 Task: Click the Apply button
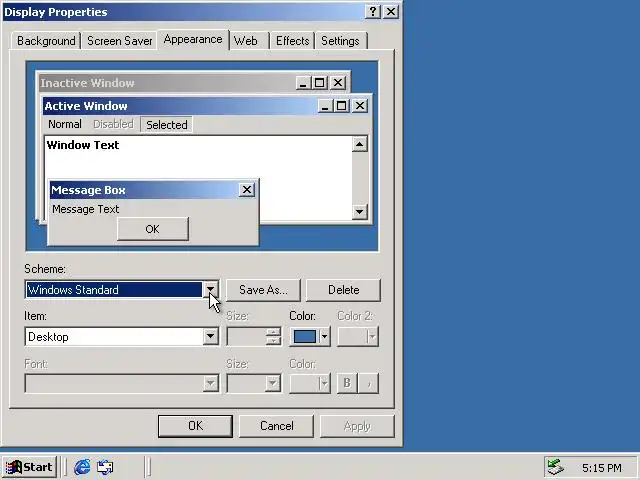[x=357, y=426]
